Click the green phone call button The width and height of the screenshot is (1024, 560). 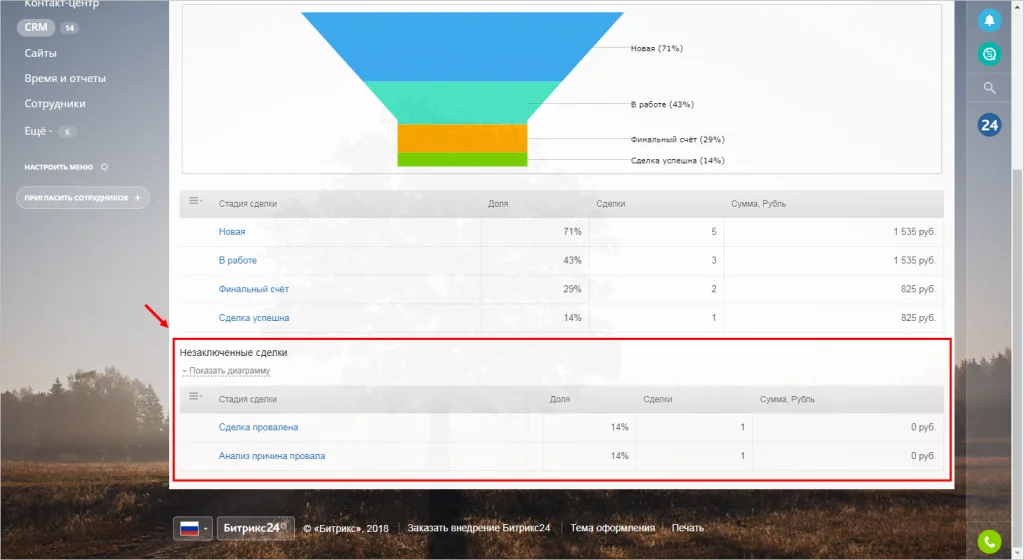point(989,541)
